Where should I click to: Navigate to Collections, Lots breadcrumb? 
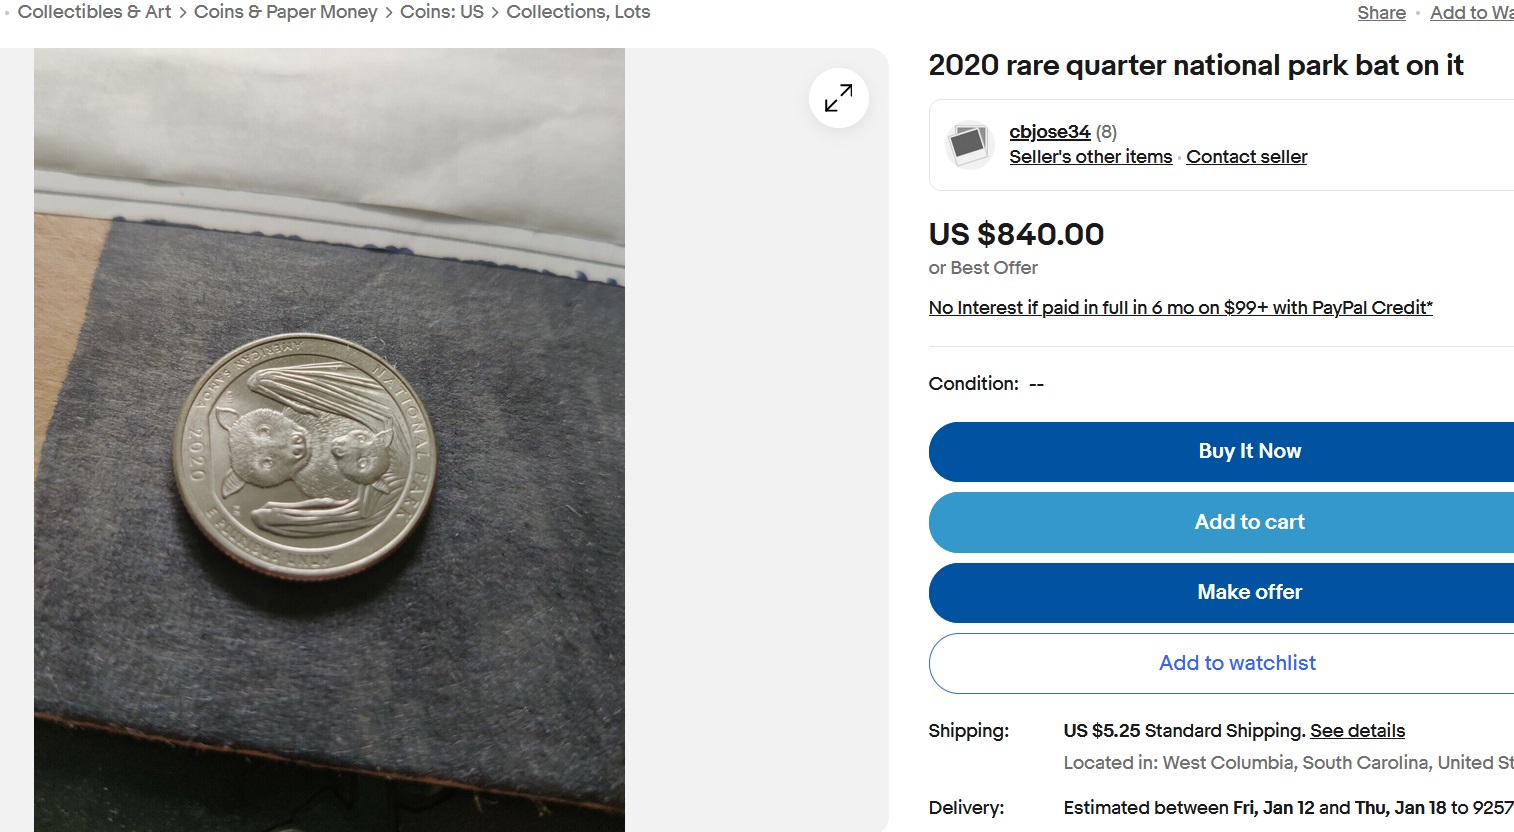click(x=578, y=12)
